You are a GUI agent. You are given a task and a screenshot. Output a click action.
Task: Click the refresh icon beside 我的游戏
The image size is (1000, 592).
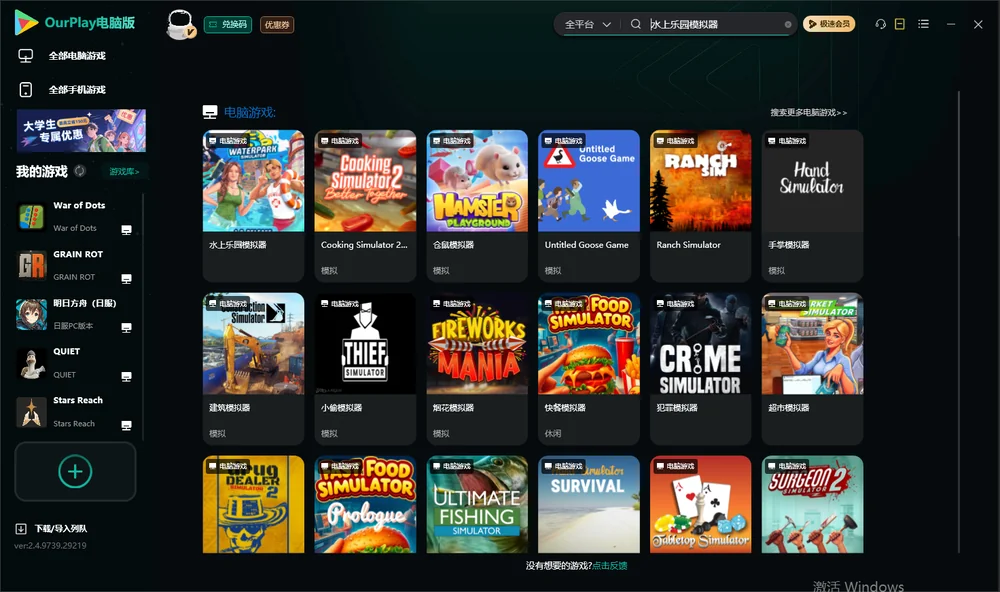click(x=80, y=171)
